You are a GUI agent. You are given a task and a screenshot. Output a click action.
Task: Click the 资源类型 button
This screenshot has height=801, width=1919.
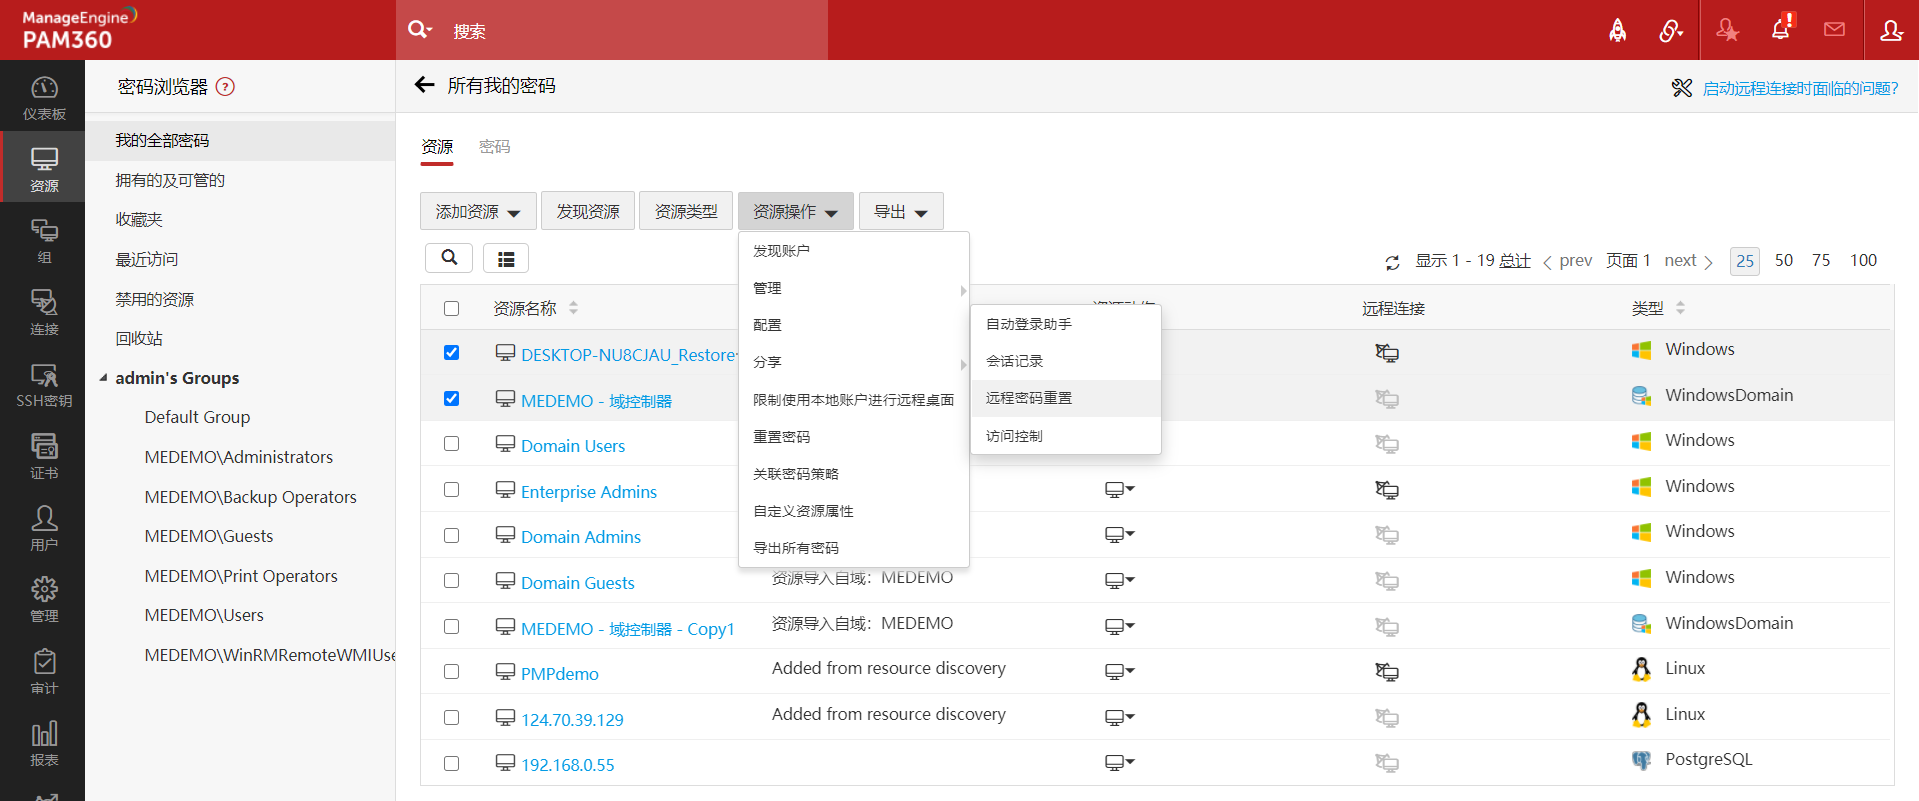[686, 211]
